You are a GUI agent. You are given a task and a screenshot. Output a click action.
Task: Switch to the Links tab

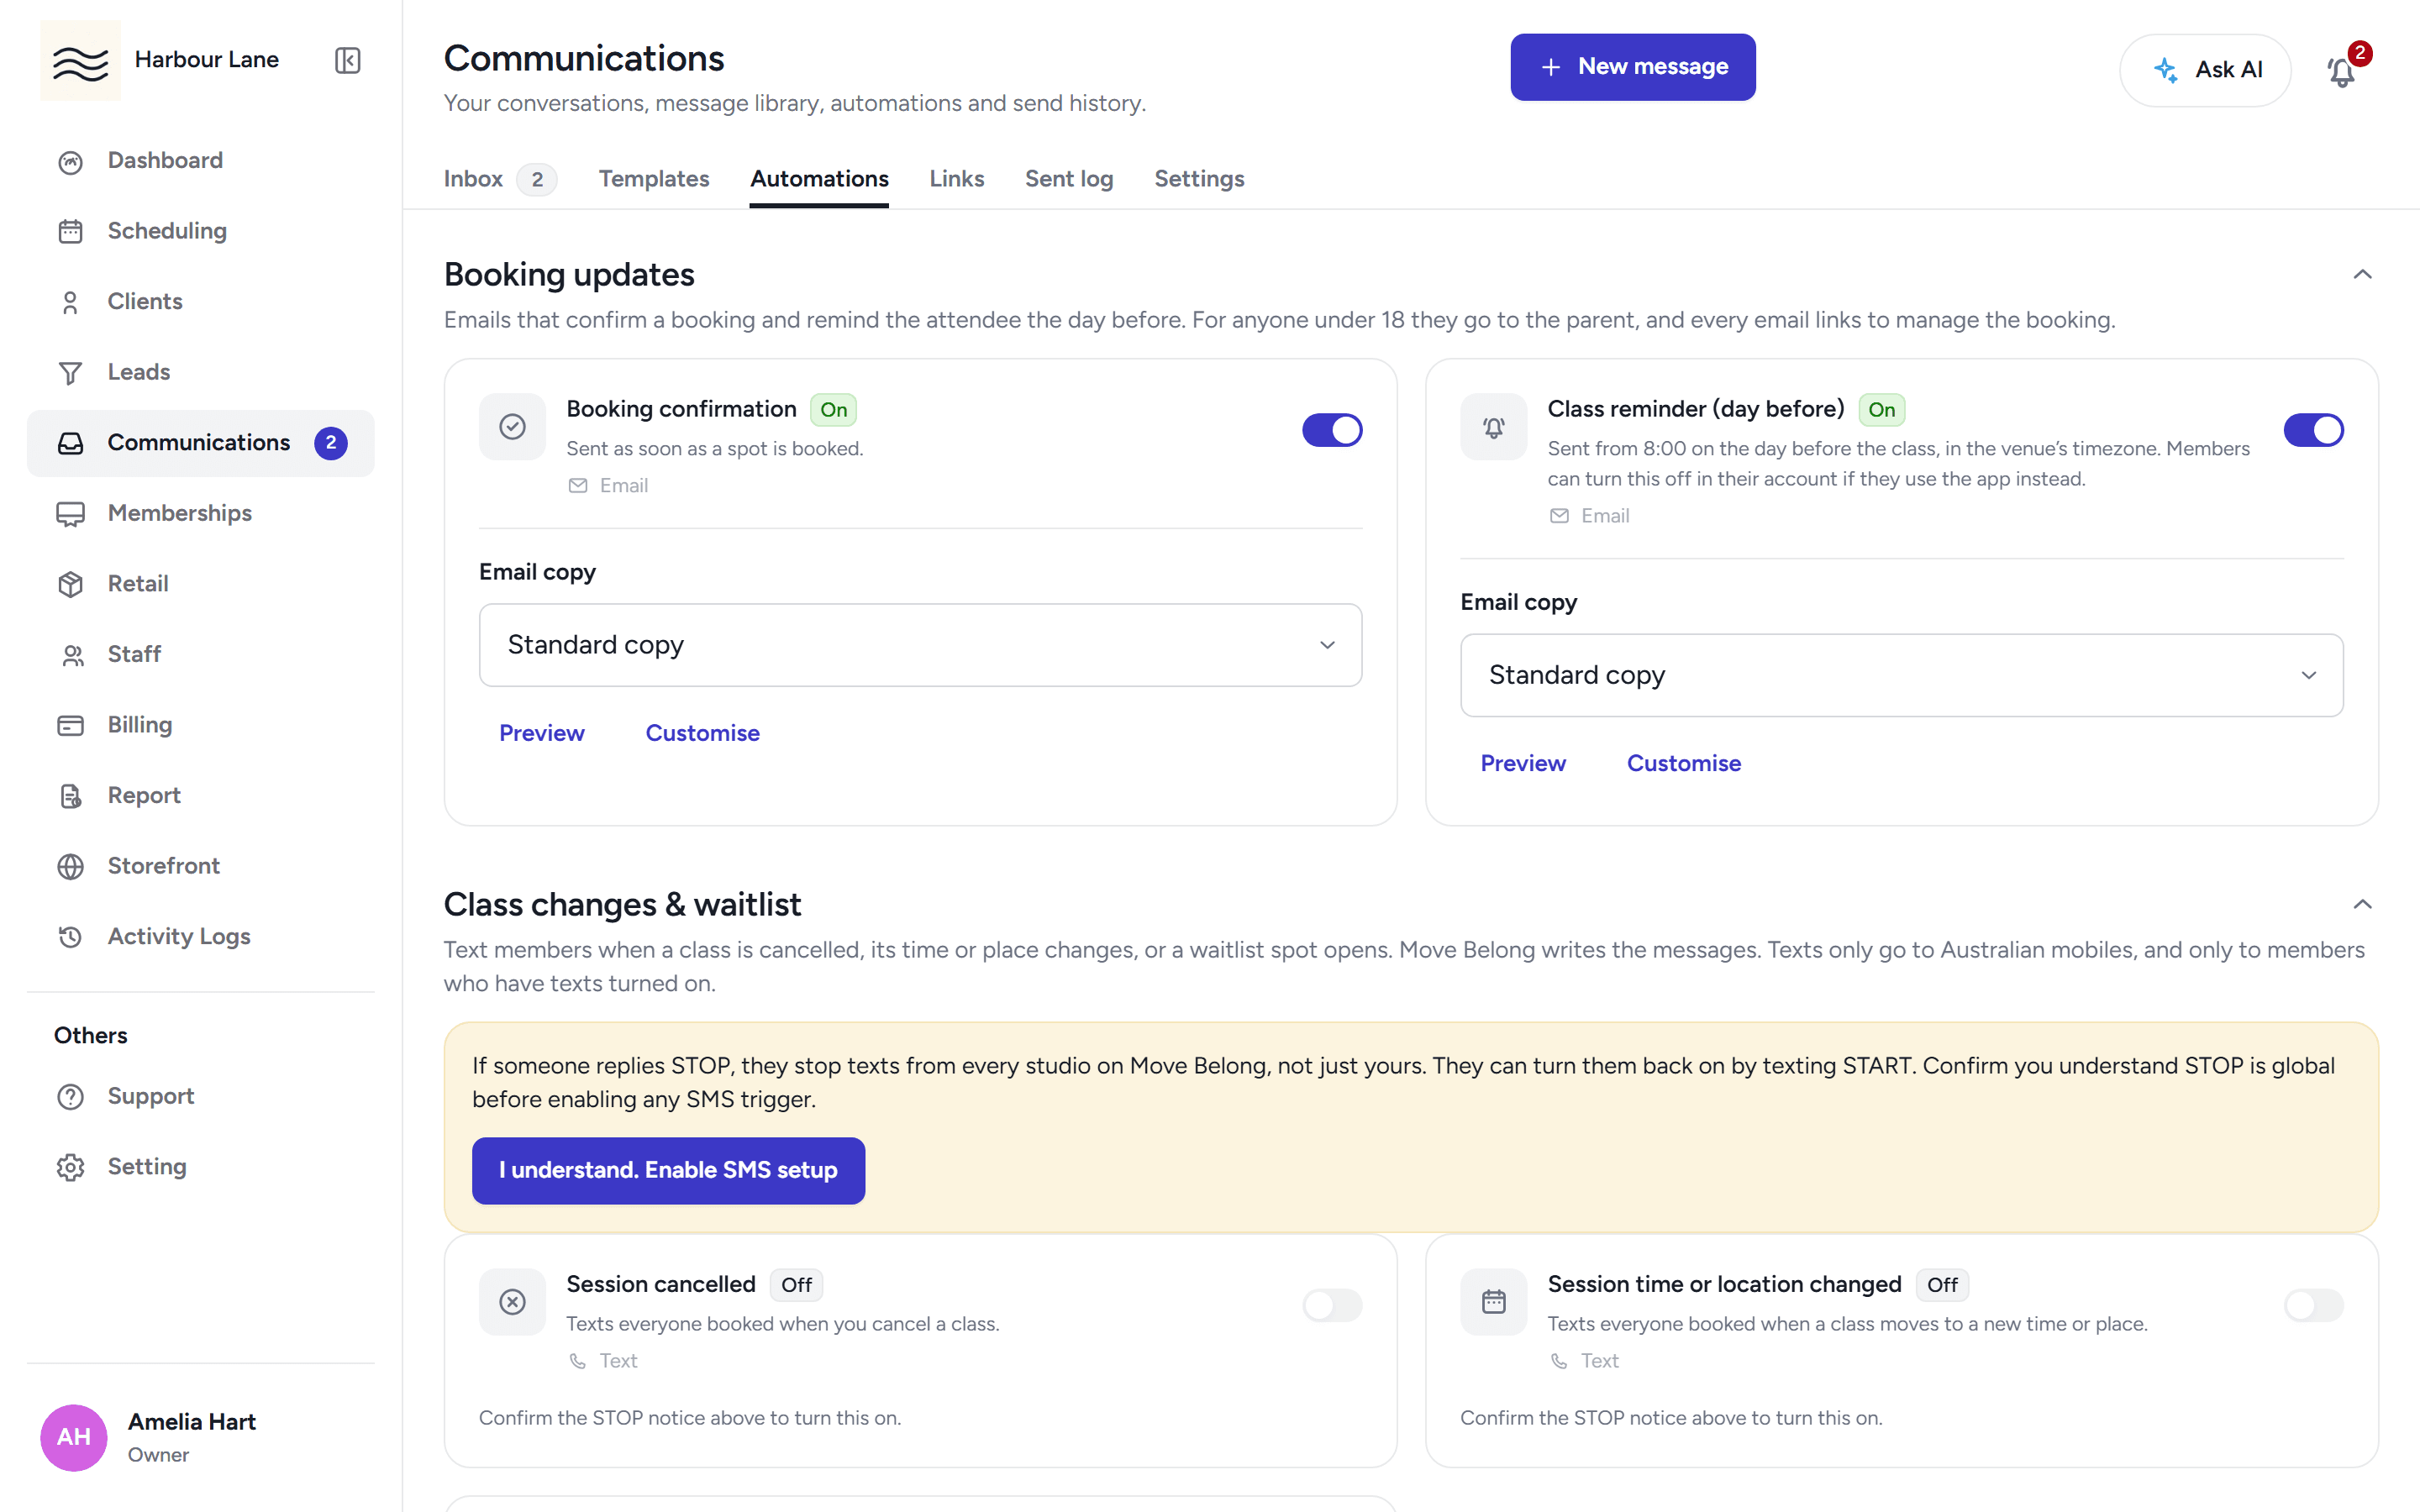coord(957,179)
